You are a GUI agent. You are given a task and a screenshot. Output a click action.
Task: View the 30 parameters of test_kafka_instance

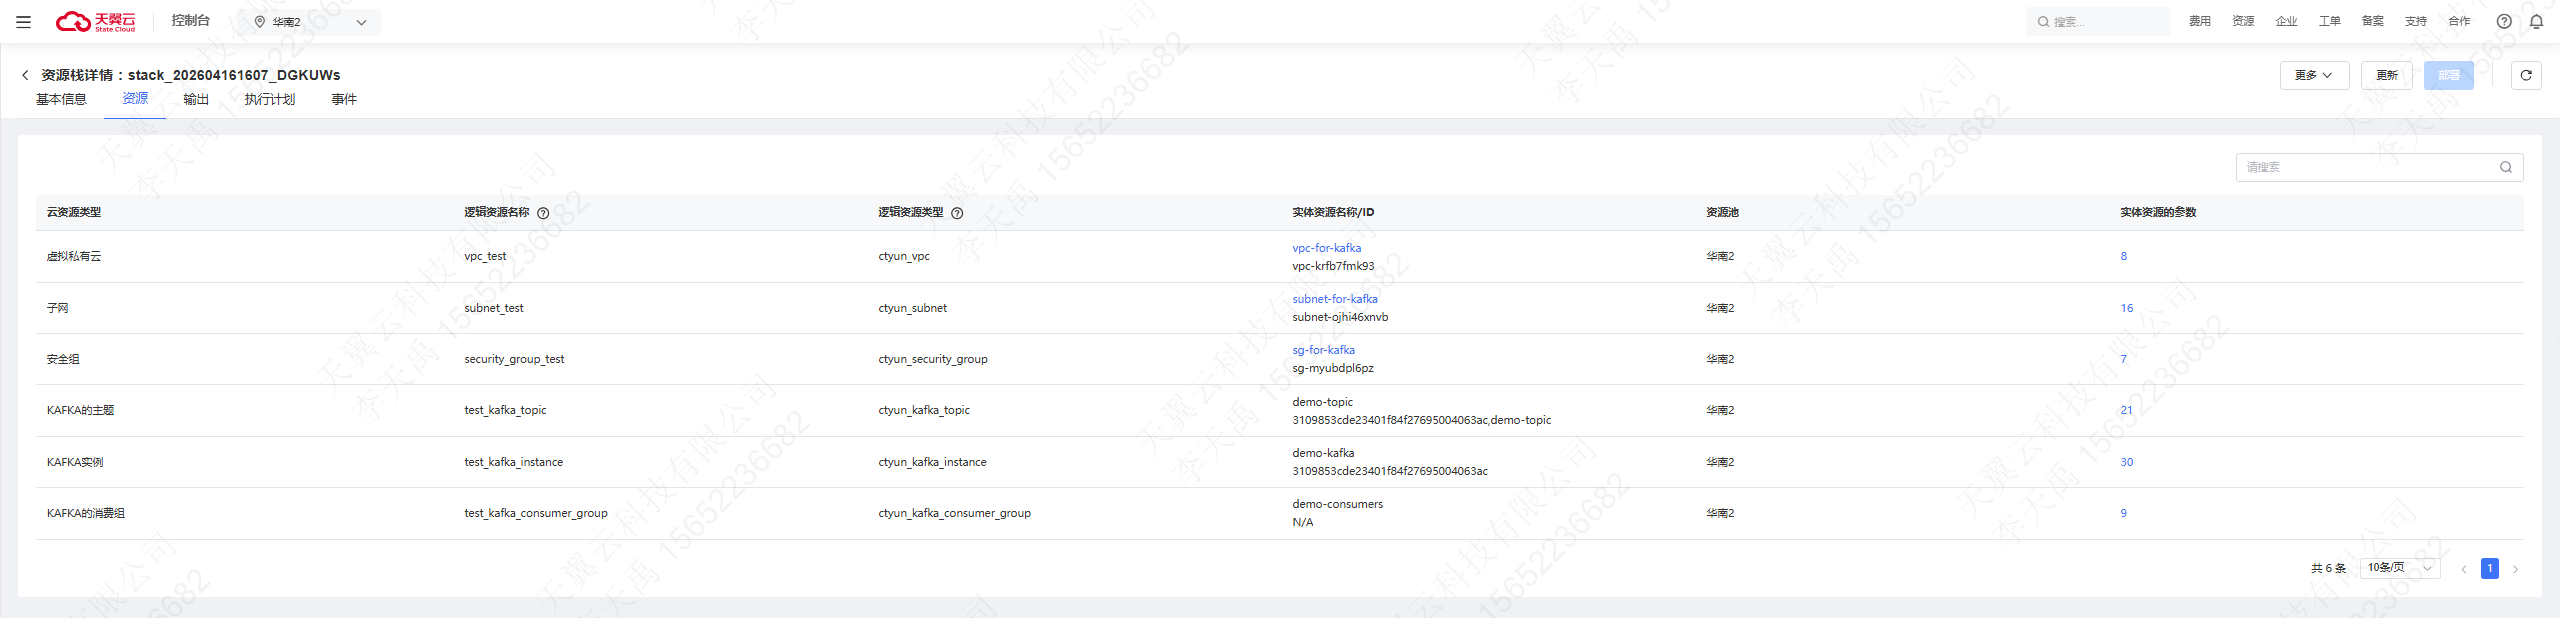(x=2126, y=462)
